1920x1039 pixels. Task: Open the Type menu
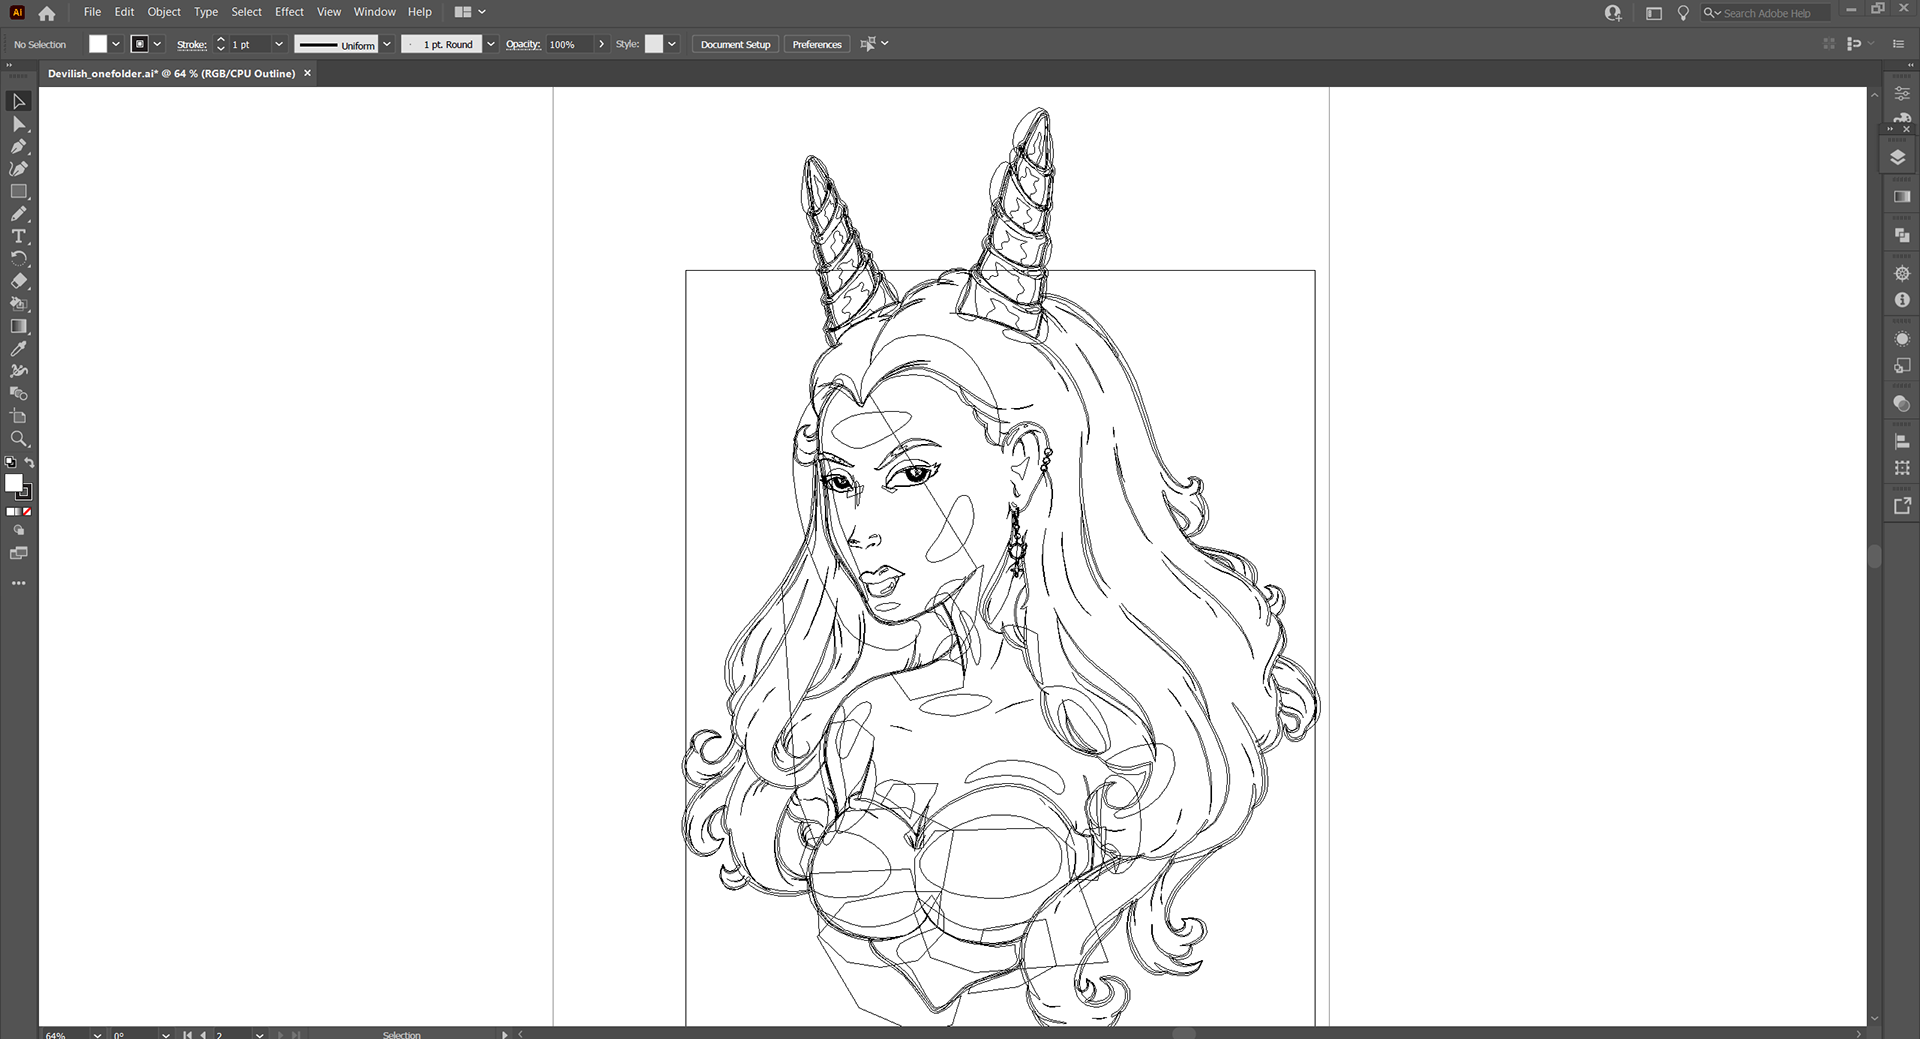(x=206, y=12)
